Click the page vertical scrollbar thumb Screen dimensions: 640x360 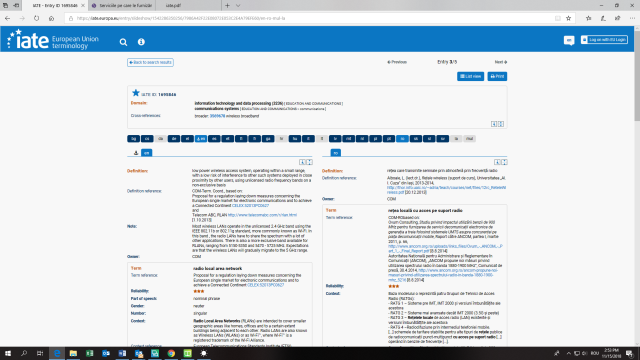637,73
